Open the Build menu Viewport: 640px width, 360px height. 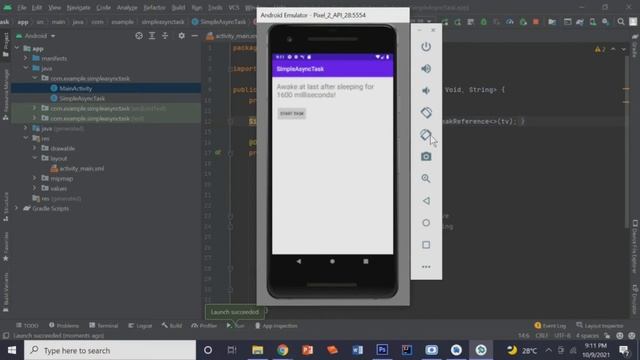coord(178,7)
